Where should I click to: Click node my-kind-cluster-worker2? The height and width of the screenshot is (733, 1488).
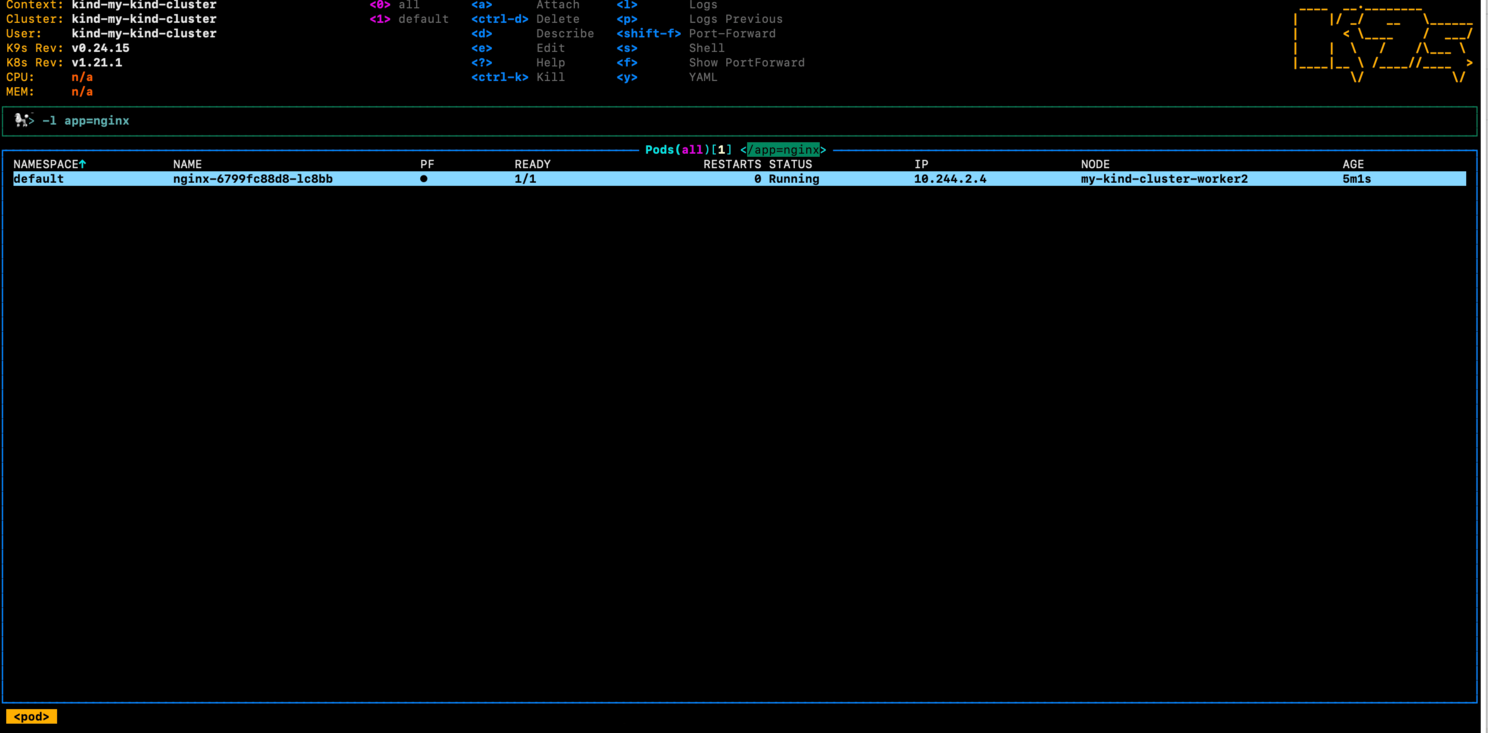tap(1164, 179)
